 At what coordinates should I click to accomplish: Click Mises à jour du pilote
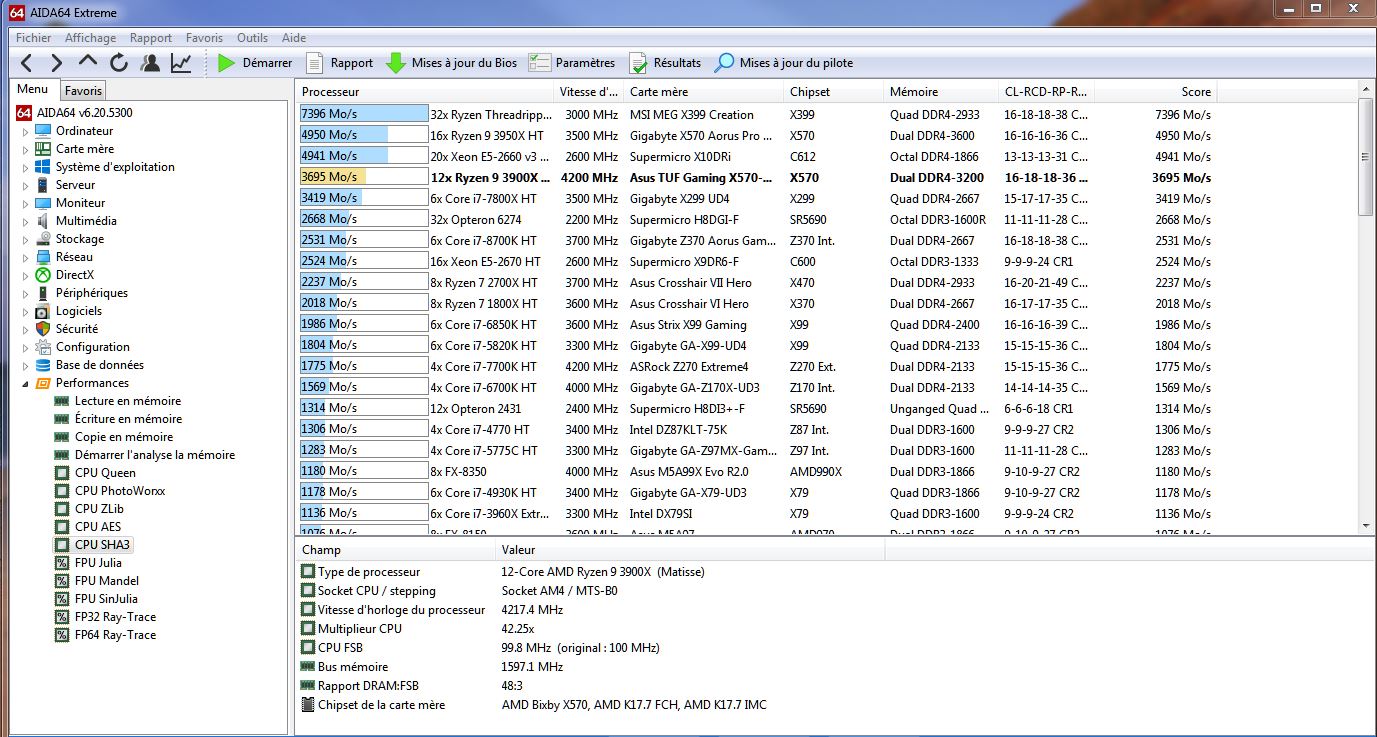(x=784, y=63)
